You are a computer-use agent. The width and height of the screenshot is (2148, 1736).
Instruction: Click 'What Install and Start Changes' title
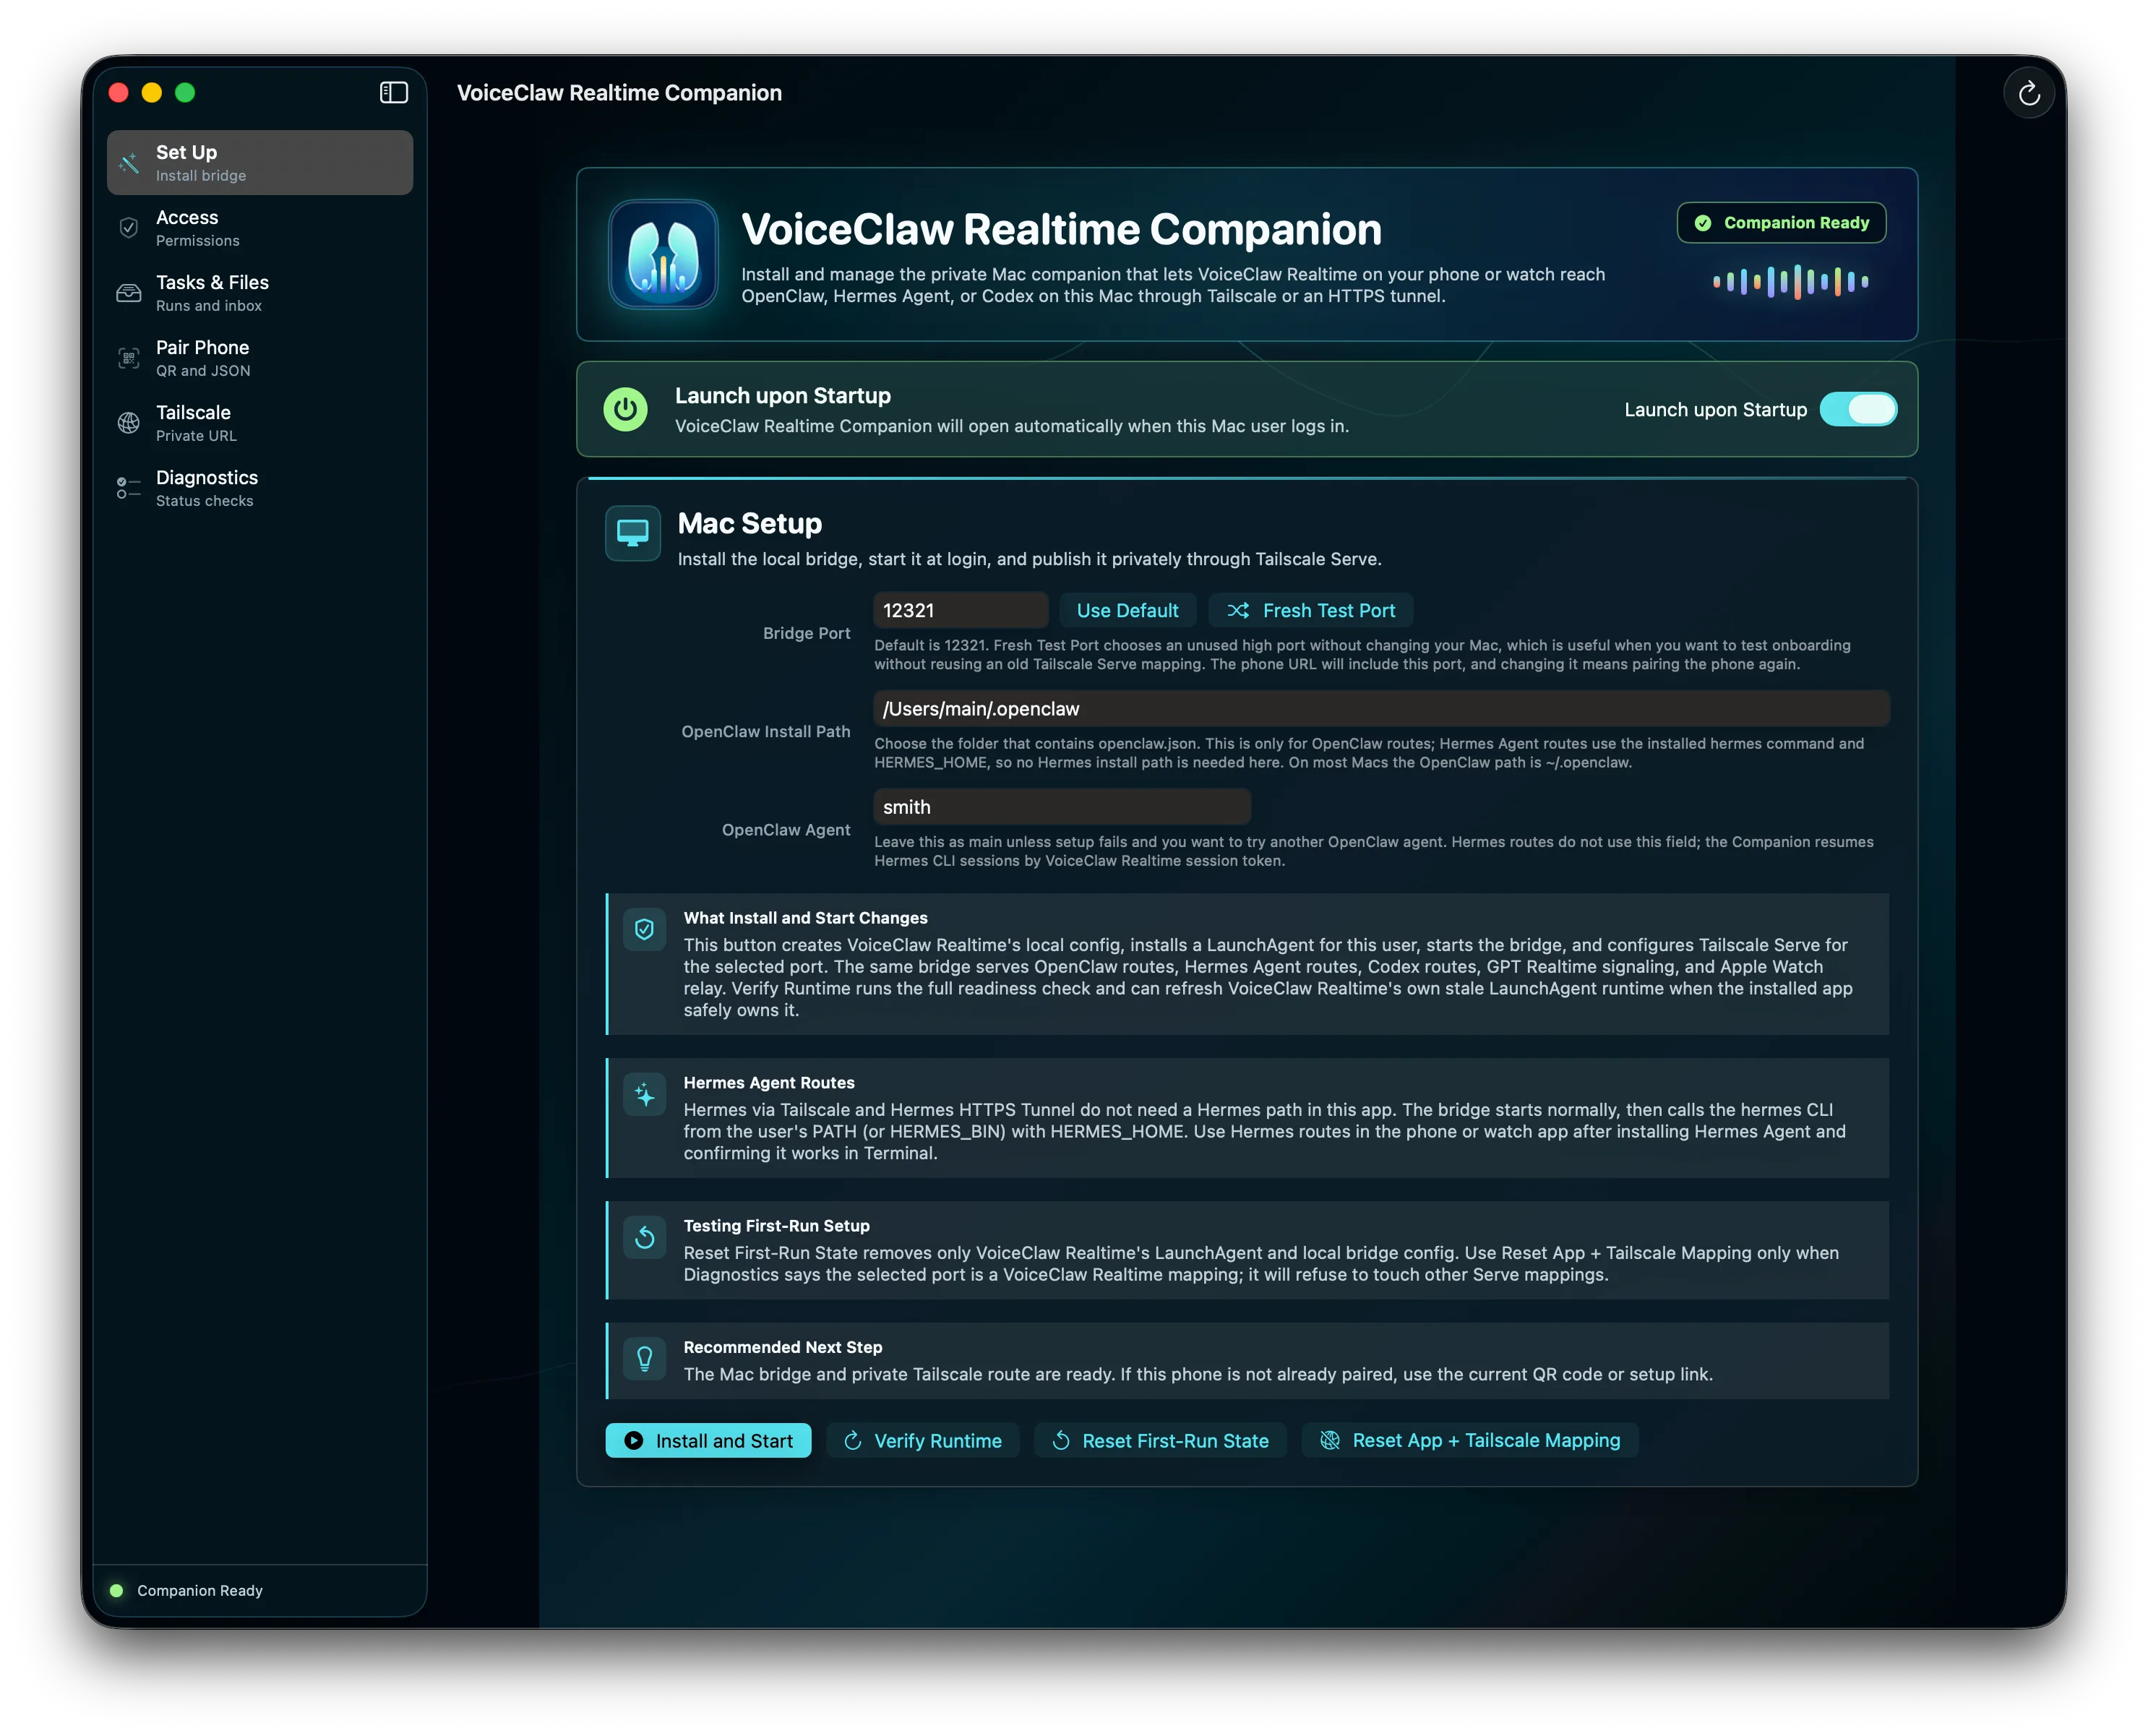click(806, 917)
